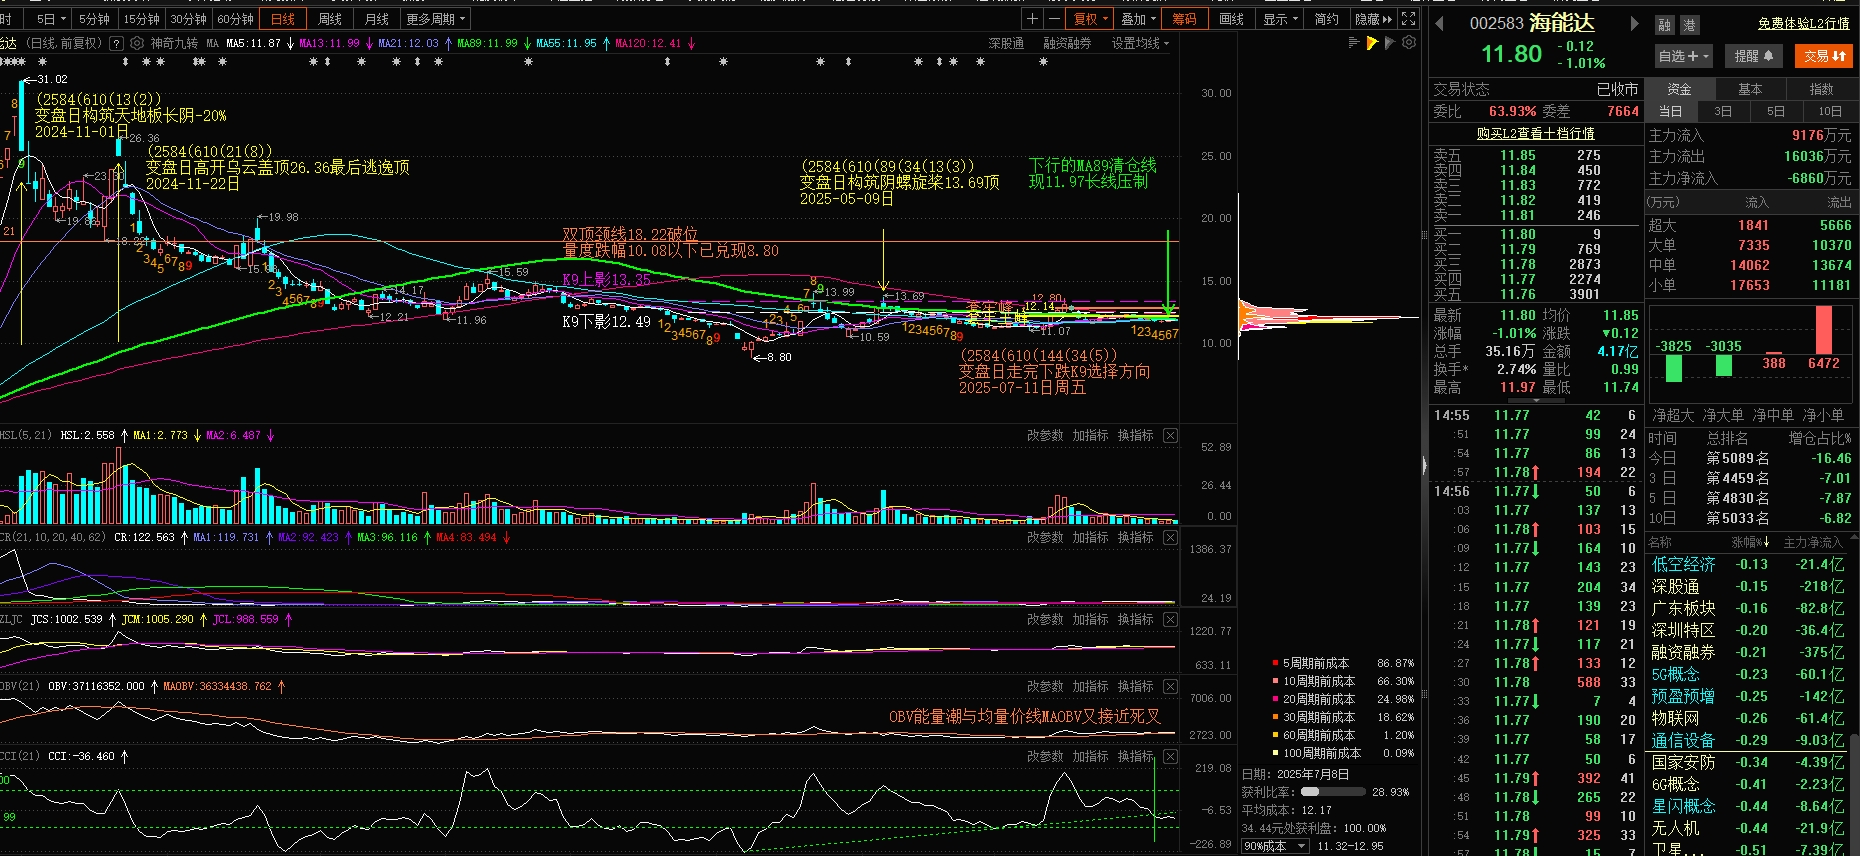Image resolution: width=1860 pixels, height=856 pixels.
Task: Close the CR indicator pane
Action: pos(1170,538)
